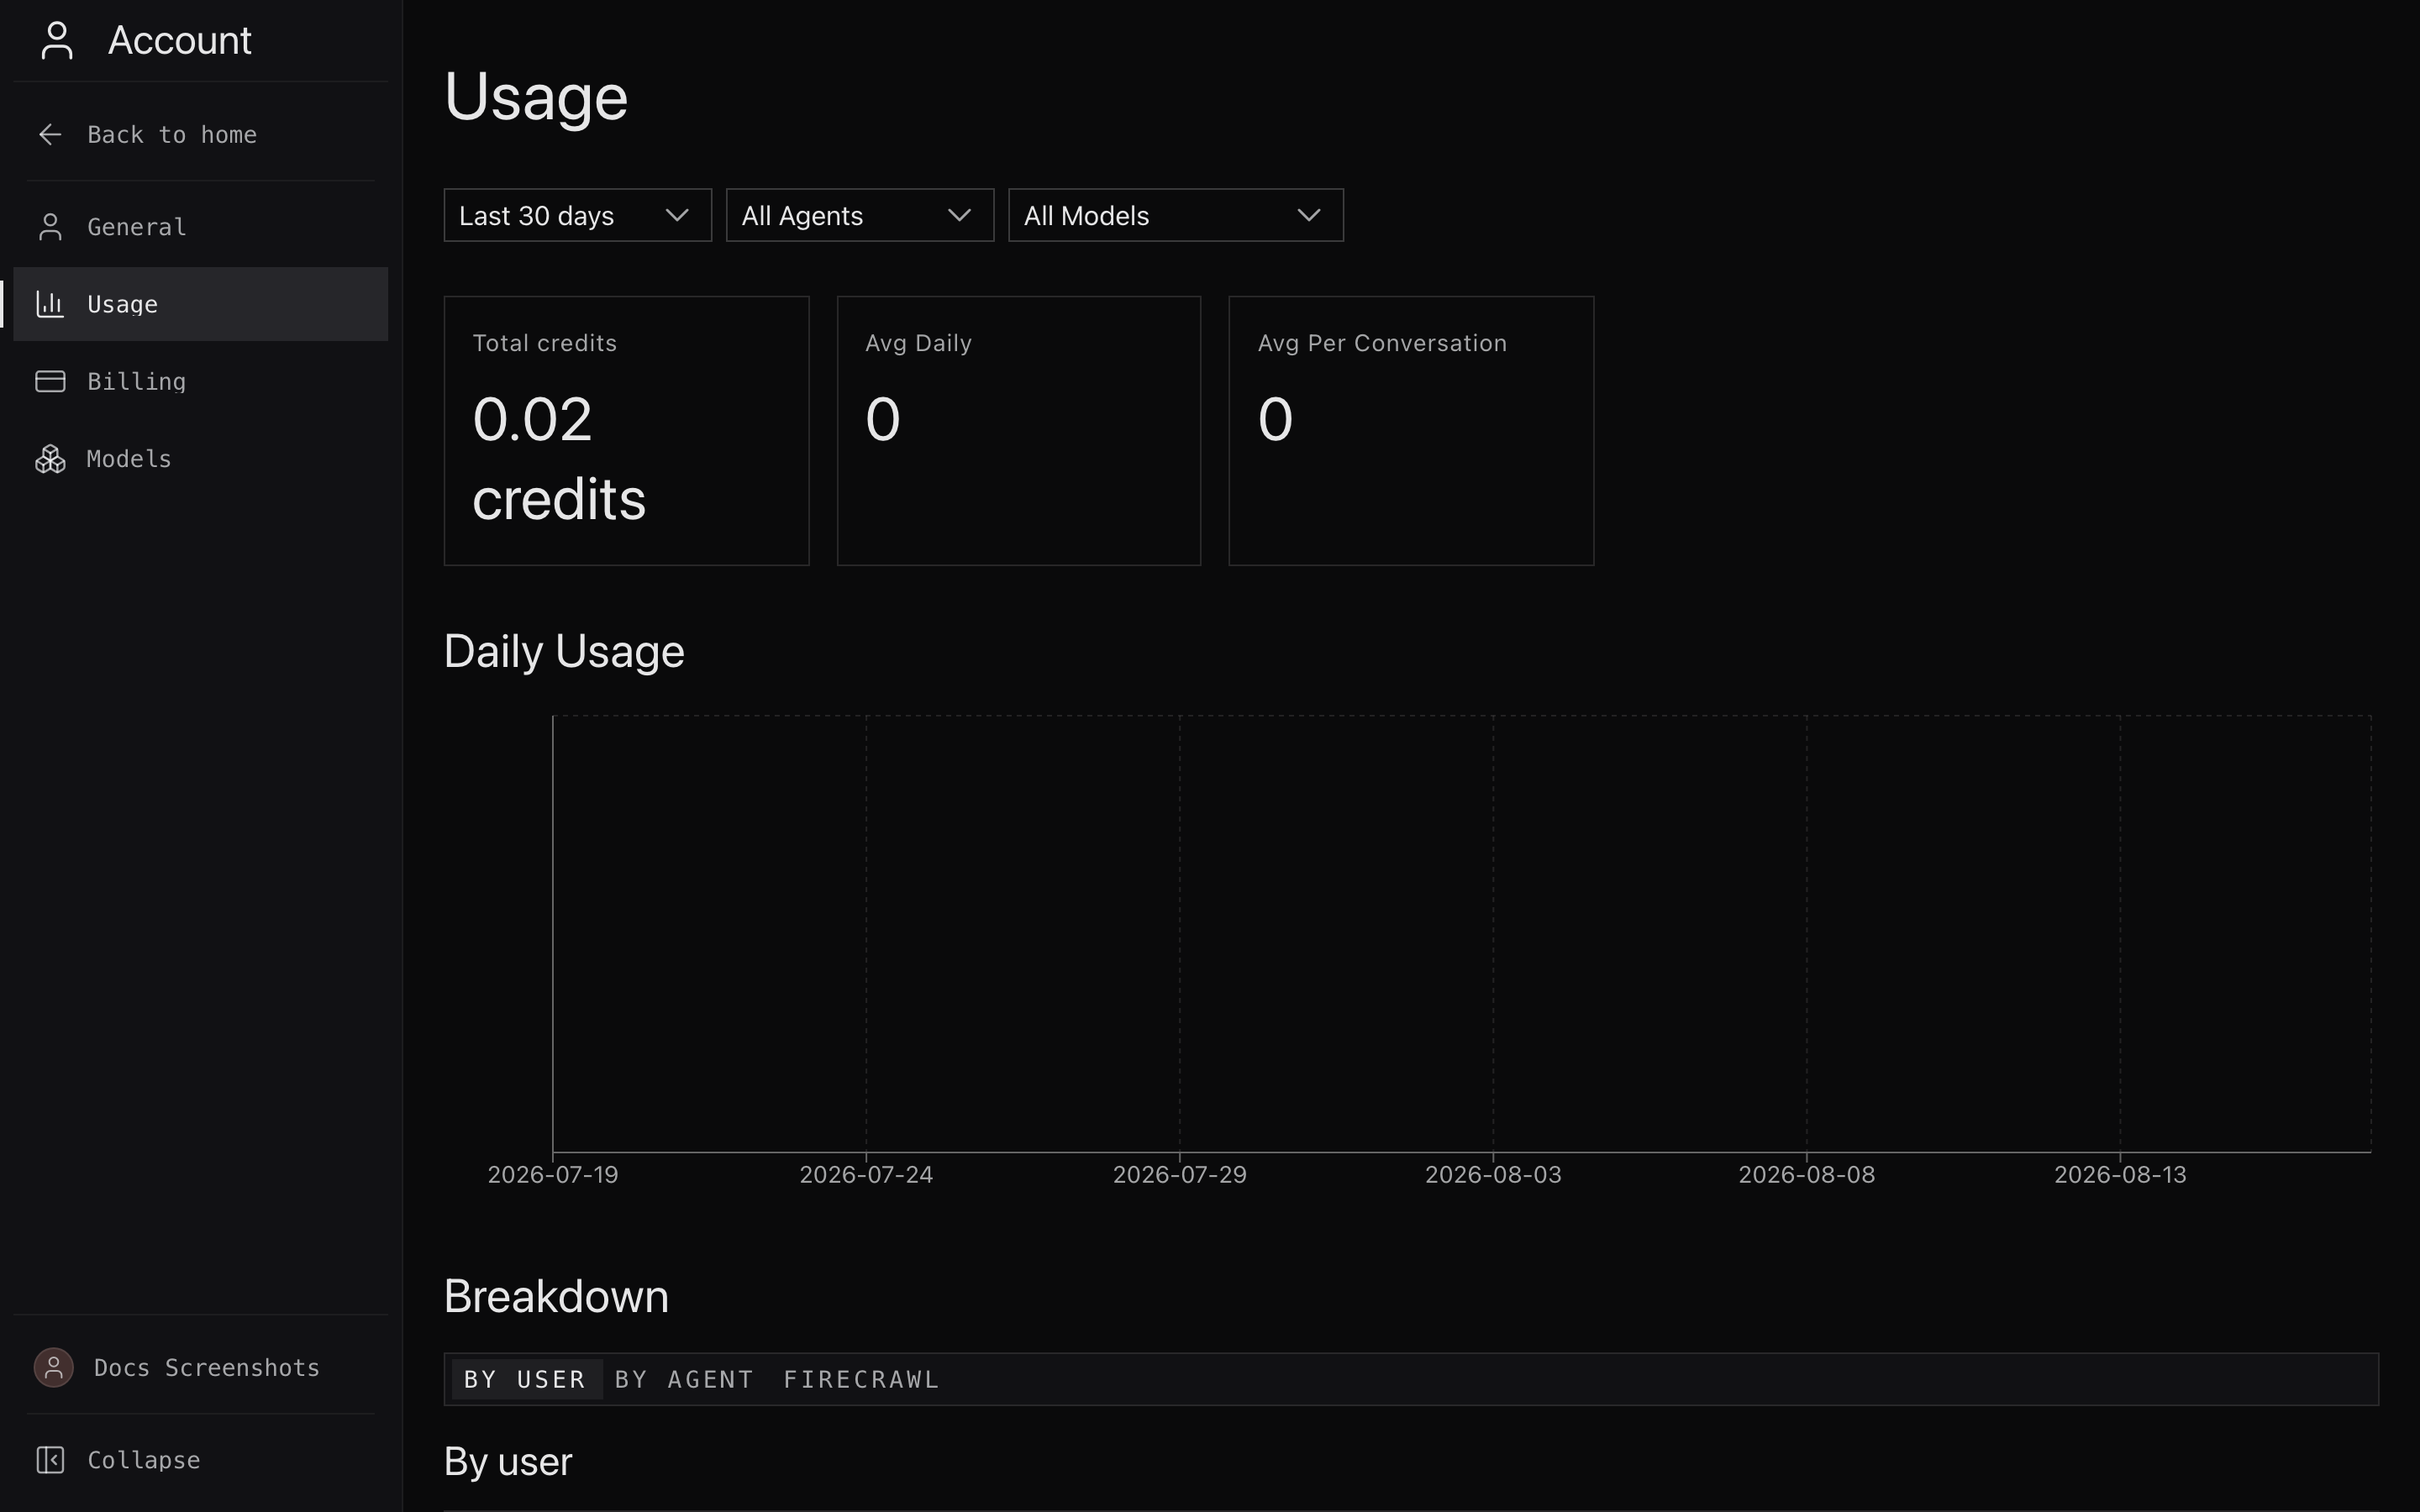
Task: Go to Back to home link
Action: pyautogui.click(x=172, y=135)
